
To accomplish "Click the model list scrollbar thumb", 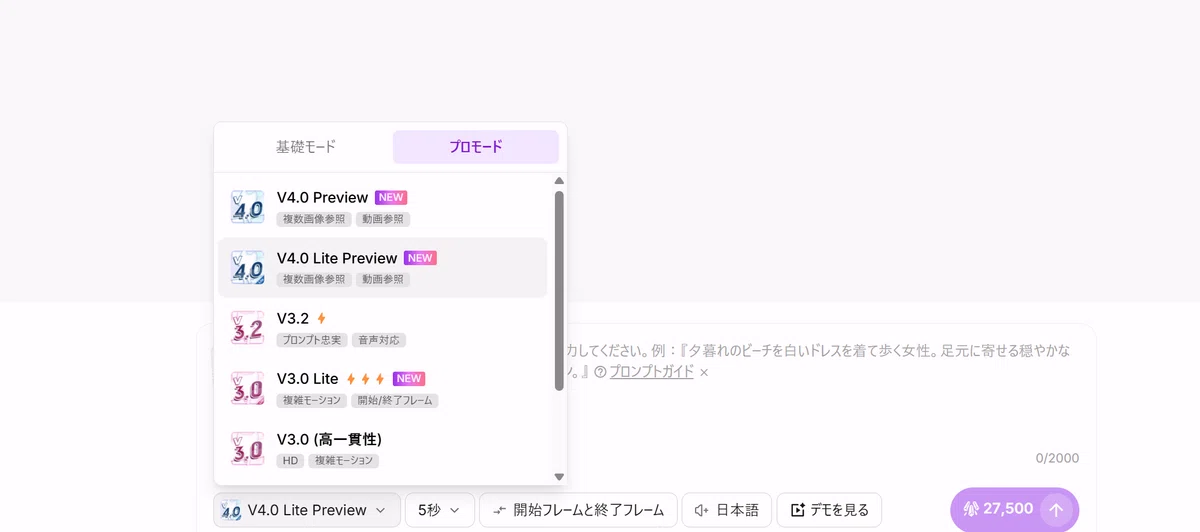I will coord(559,290).
